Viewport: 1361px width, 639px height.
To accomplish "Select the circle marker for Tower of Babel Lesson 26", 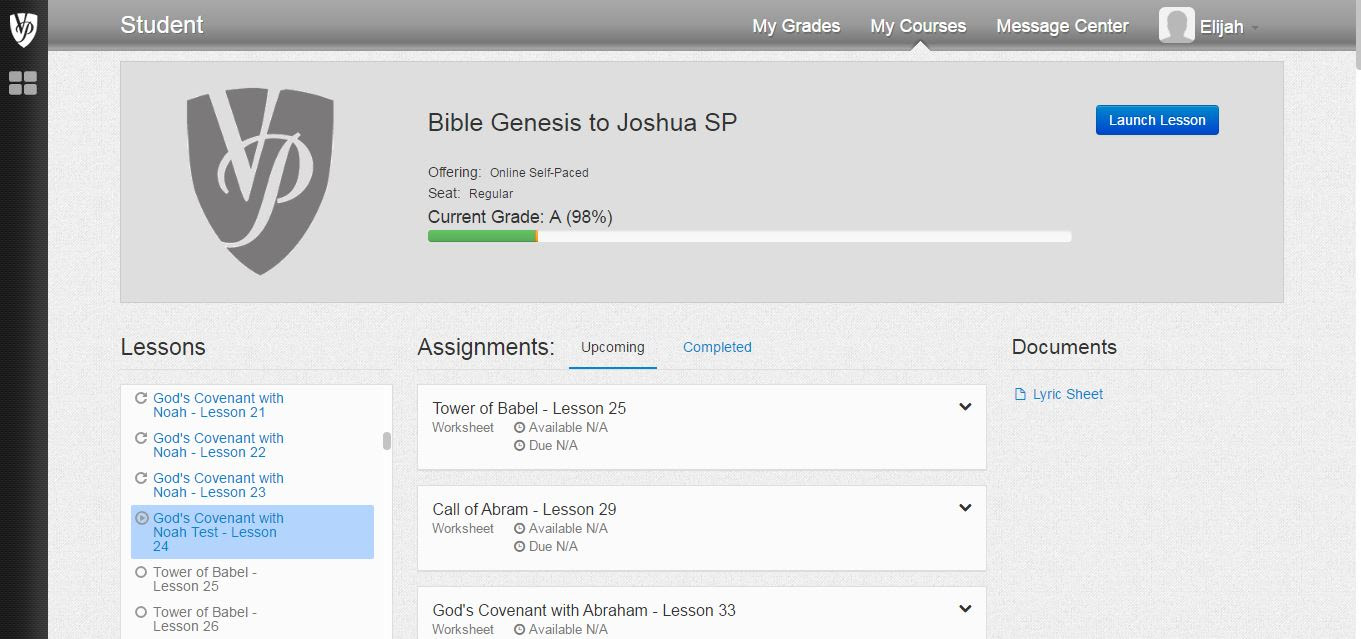I will (x=141, y=612).
